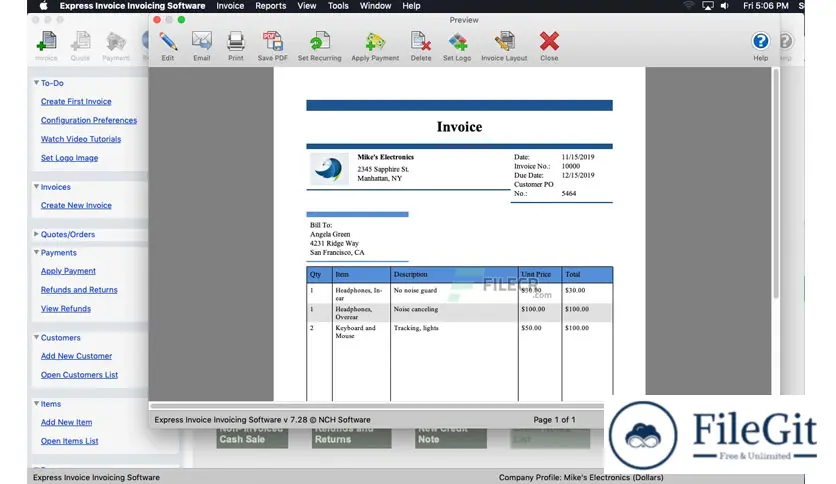This screenshot has width=836, height=484.
Task: Click the Keyboard and Mouse item row
Action: click(x=460, y=332)
